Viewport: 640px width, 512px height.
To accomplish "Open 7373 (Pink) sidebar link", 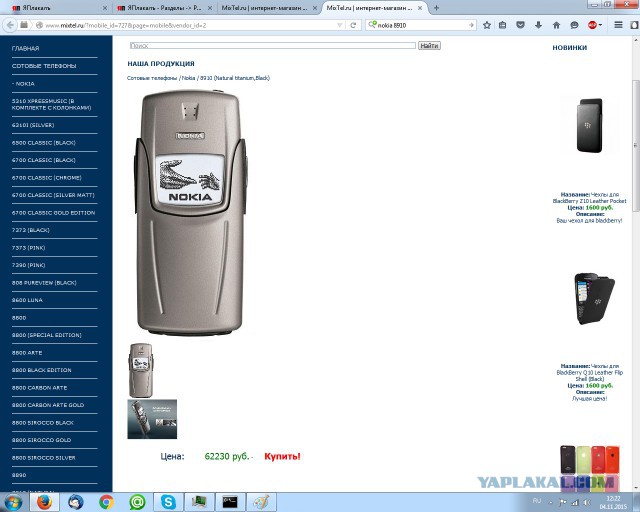I will click(x=29, y=247).
